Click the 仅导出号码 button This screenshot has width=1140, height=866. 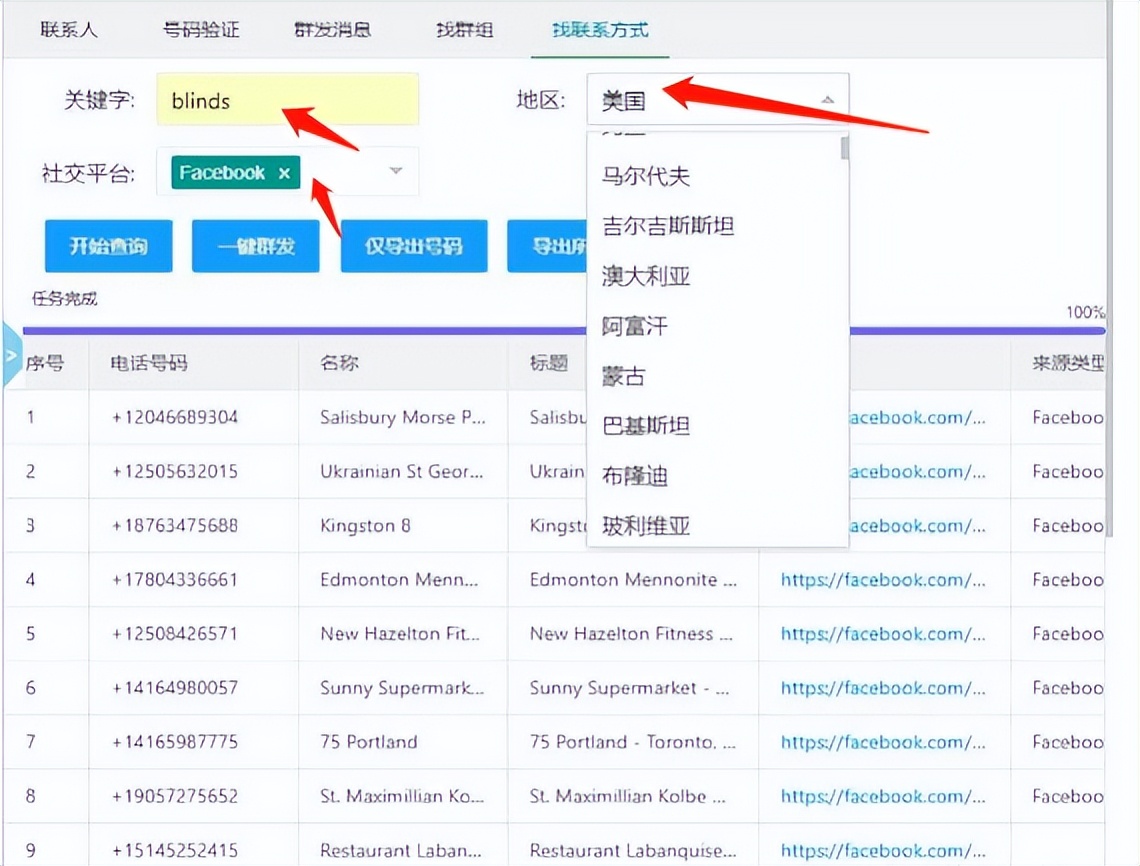pos(413,245)
